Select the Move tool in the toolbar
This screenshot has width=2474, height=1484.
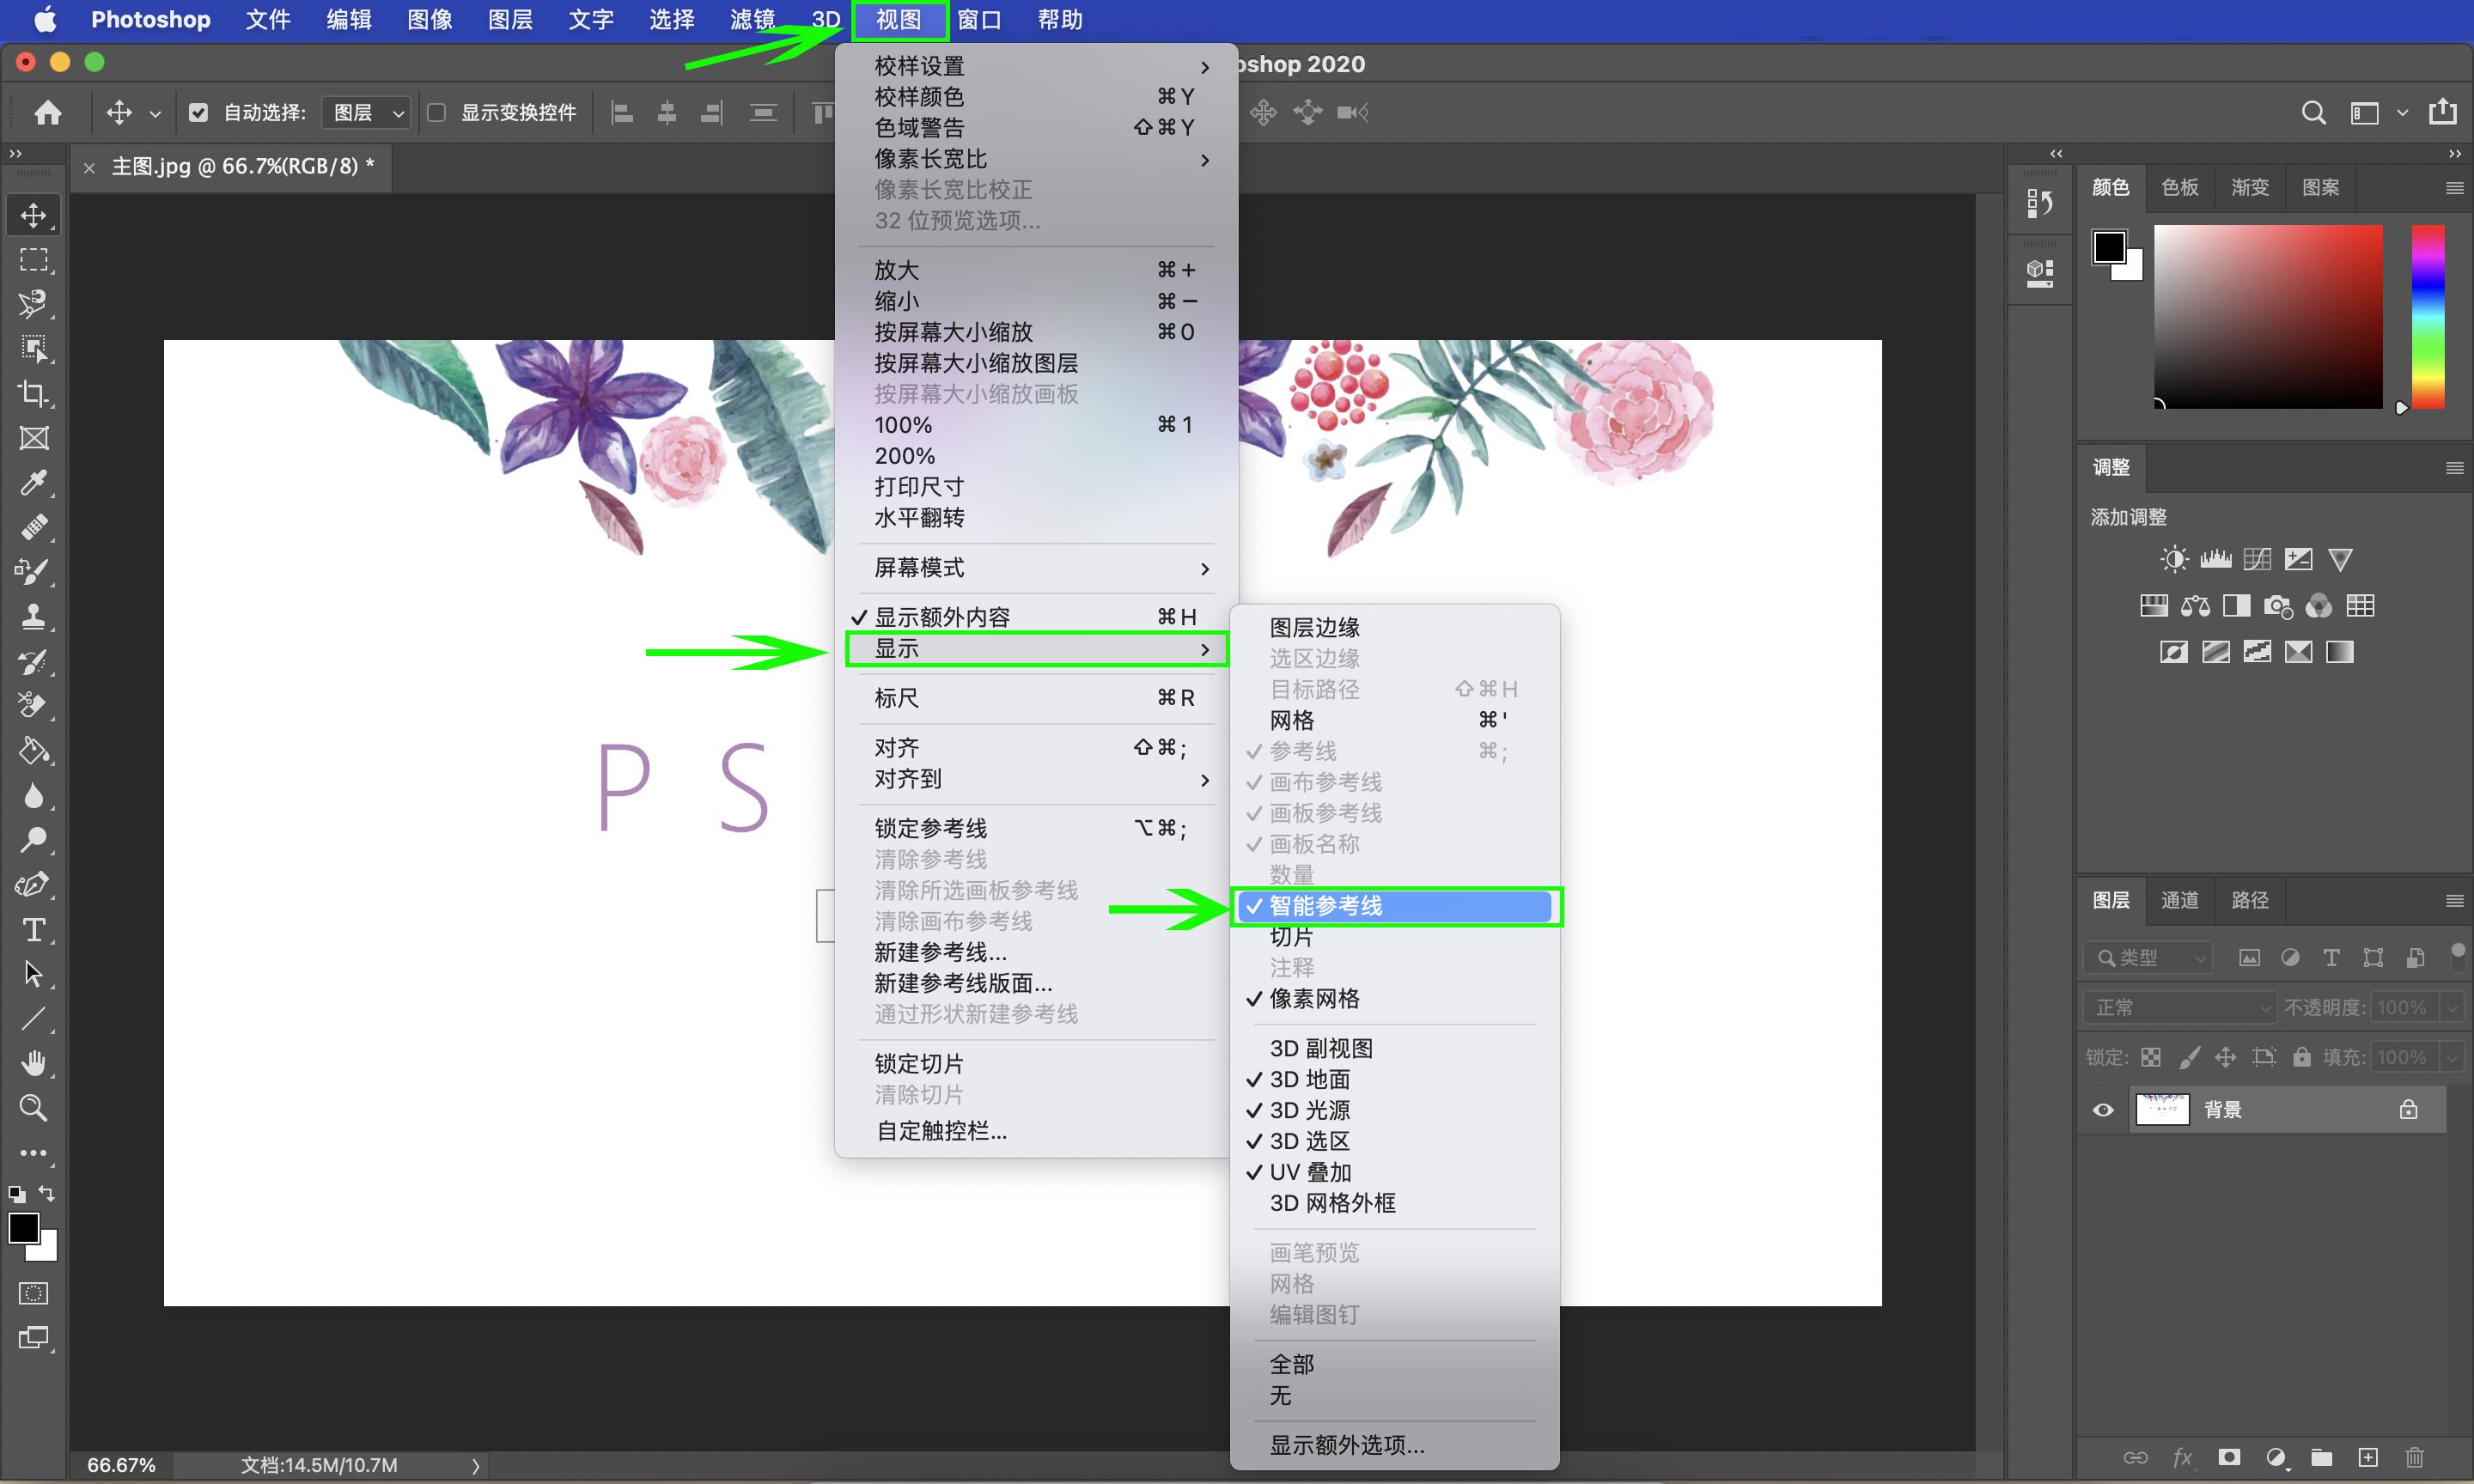(x=34, y=215)
